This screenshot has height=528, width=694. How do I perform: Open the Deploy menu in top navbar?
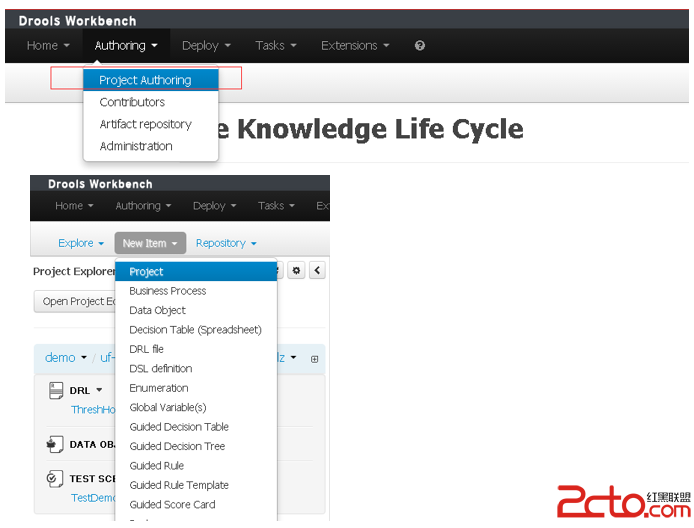tap(206, 46)
